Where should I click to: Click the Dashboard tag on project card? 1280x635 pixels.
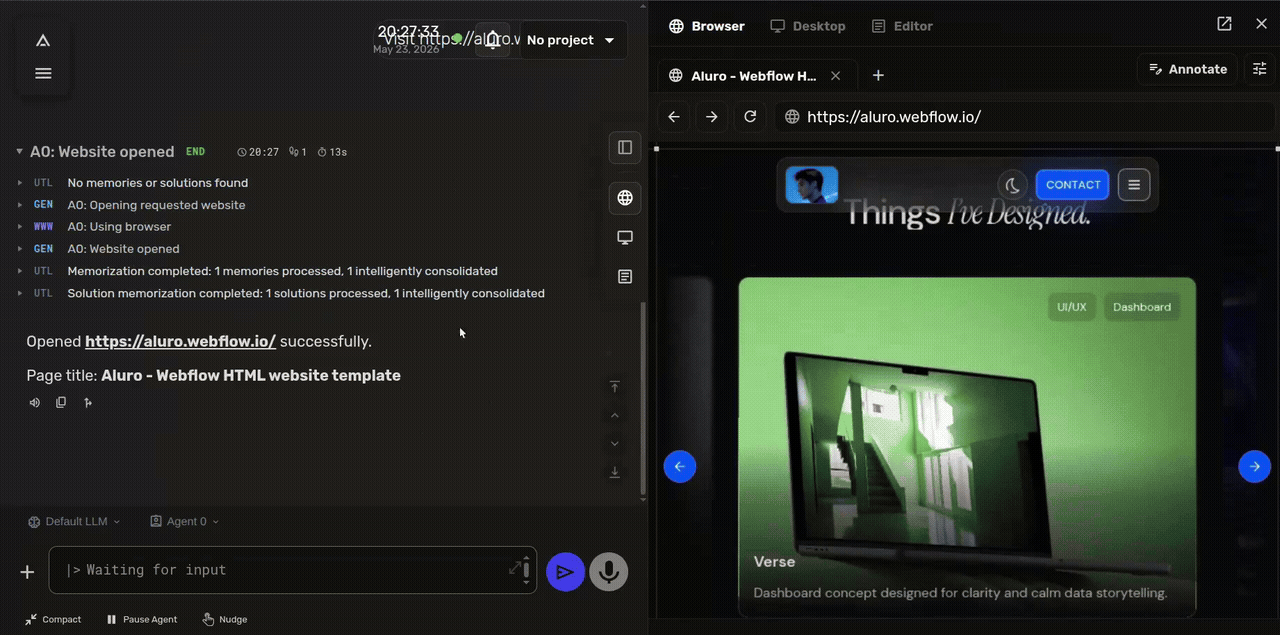tap(1142, 307)
